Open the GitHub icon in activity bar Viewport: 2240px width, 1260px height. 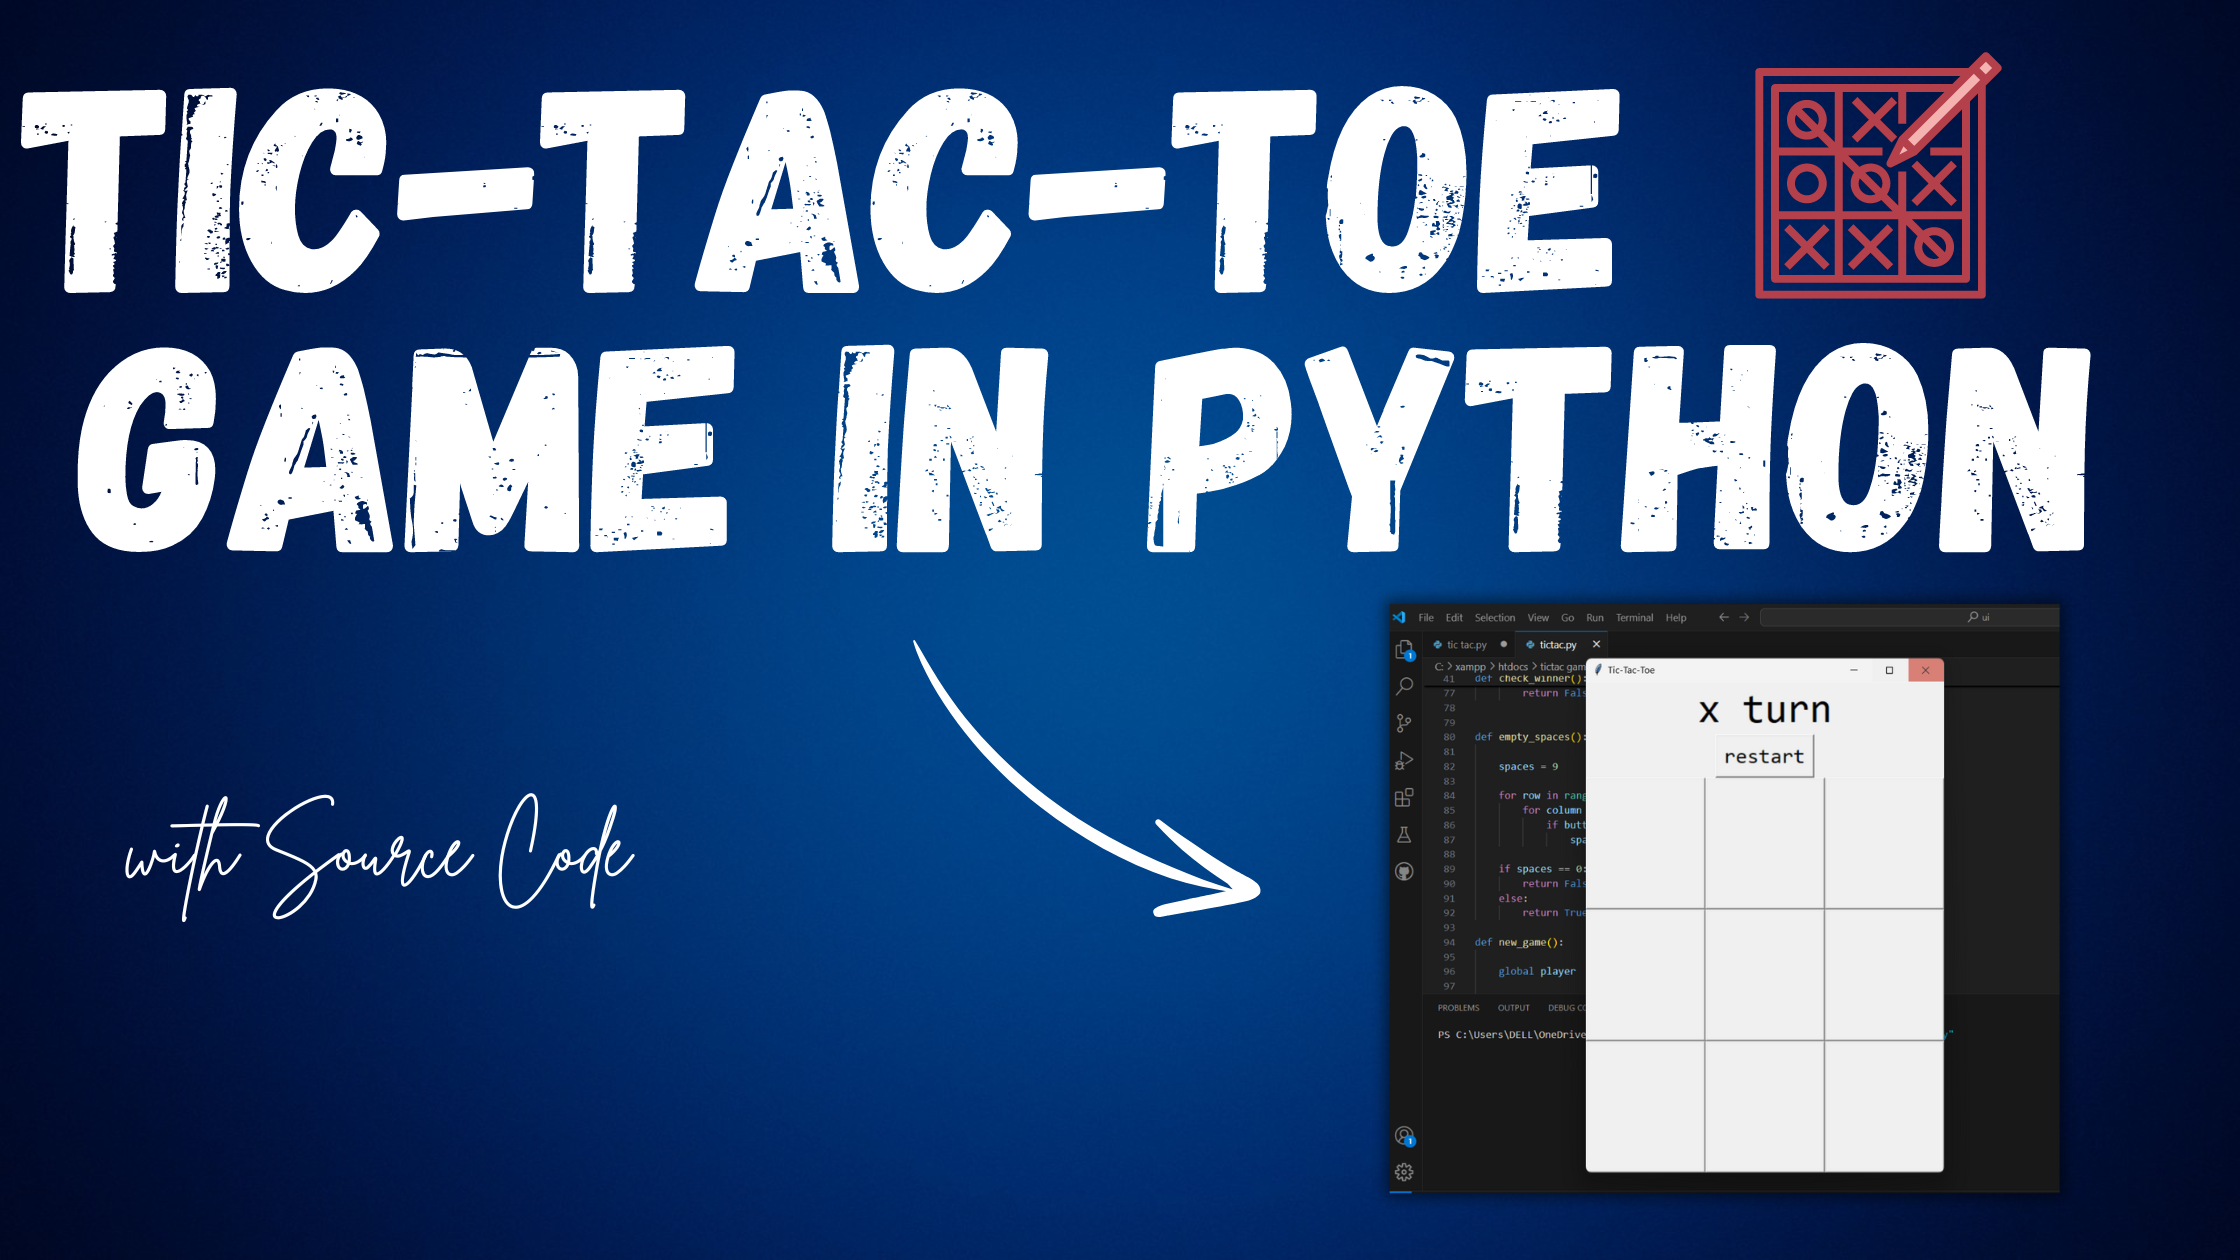click(x=1404, y=871)
